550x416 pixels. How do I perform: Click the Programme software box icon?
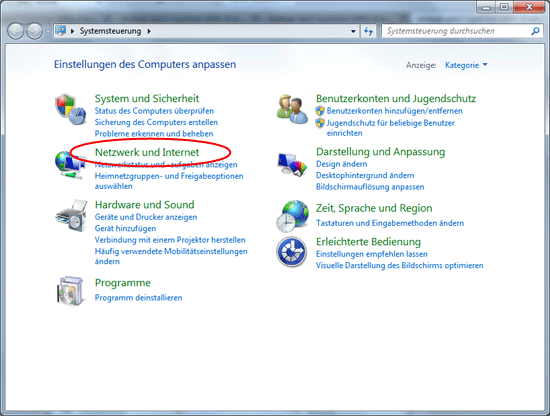coord(71,291)
